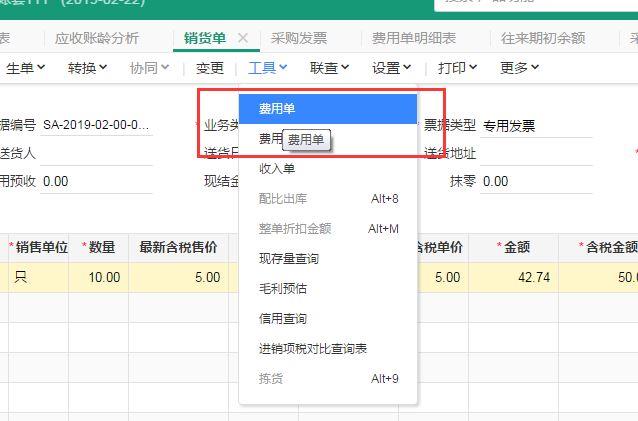Image resolution: width=638 pixels, height=421 pixels.
Task: Select the 金额 cell 42.74
Action: (x=513, y=277)
